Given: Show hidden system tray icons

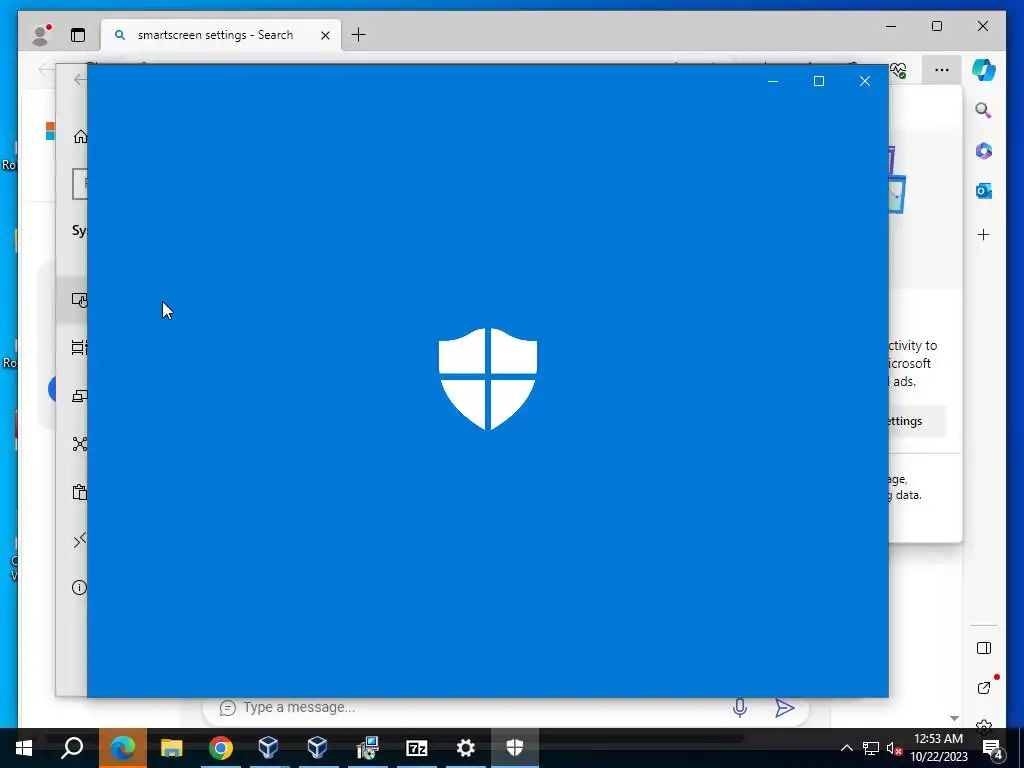Looking at the screenshot, I should tap(846, 748).
